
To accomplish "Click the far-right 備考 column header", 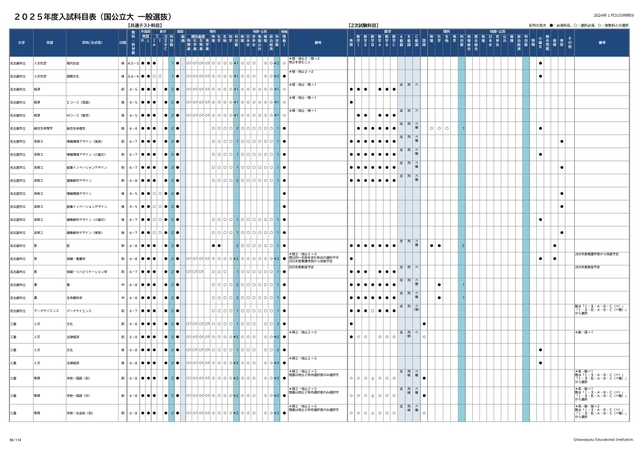I will click(x=602, y=44).
